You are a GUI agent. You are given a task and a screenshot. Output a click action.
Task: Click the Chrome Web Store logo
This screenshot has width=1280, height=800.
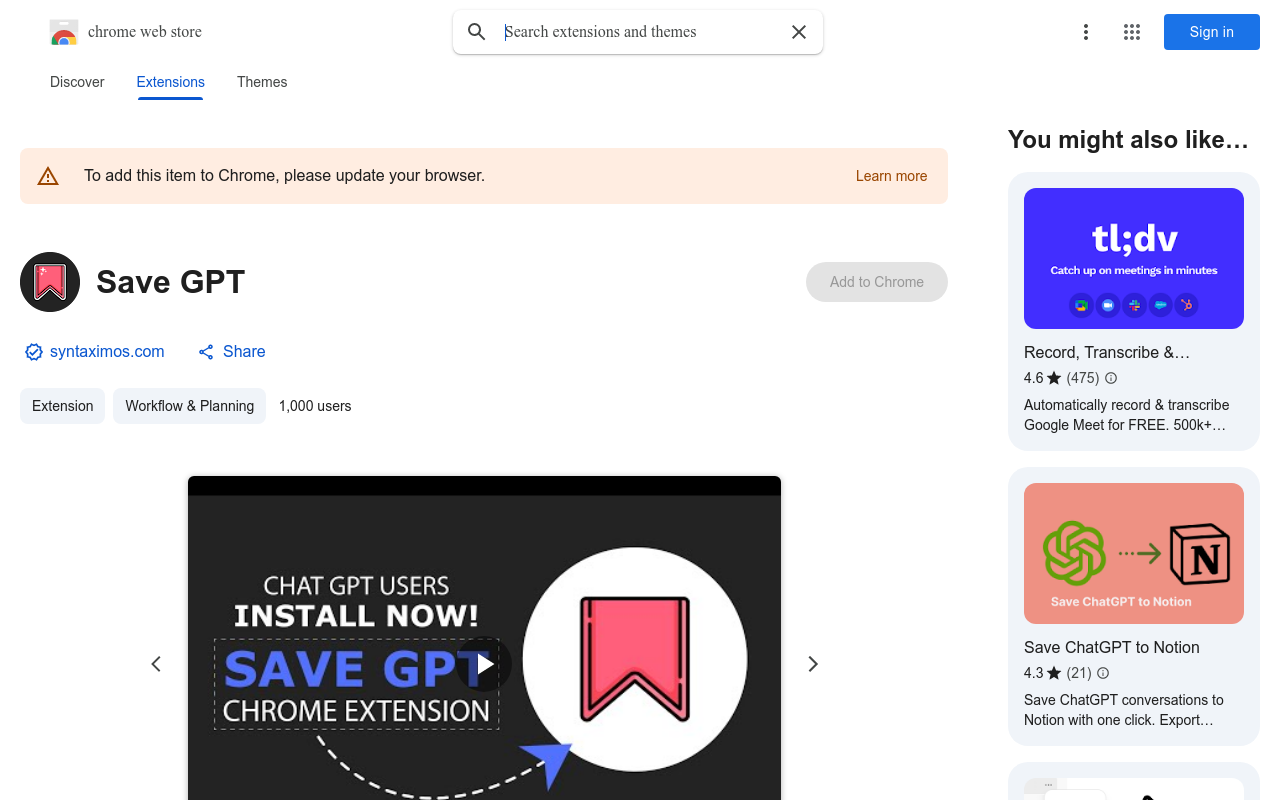64,32
